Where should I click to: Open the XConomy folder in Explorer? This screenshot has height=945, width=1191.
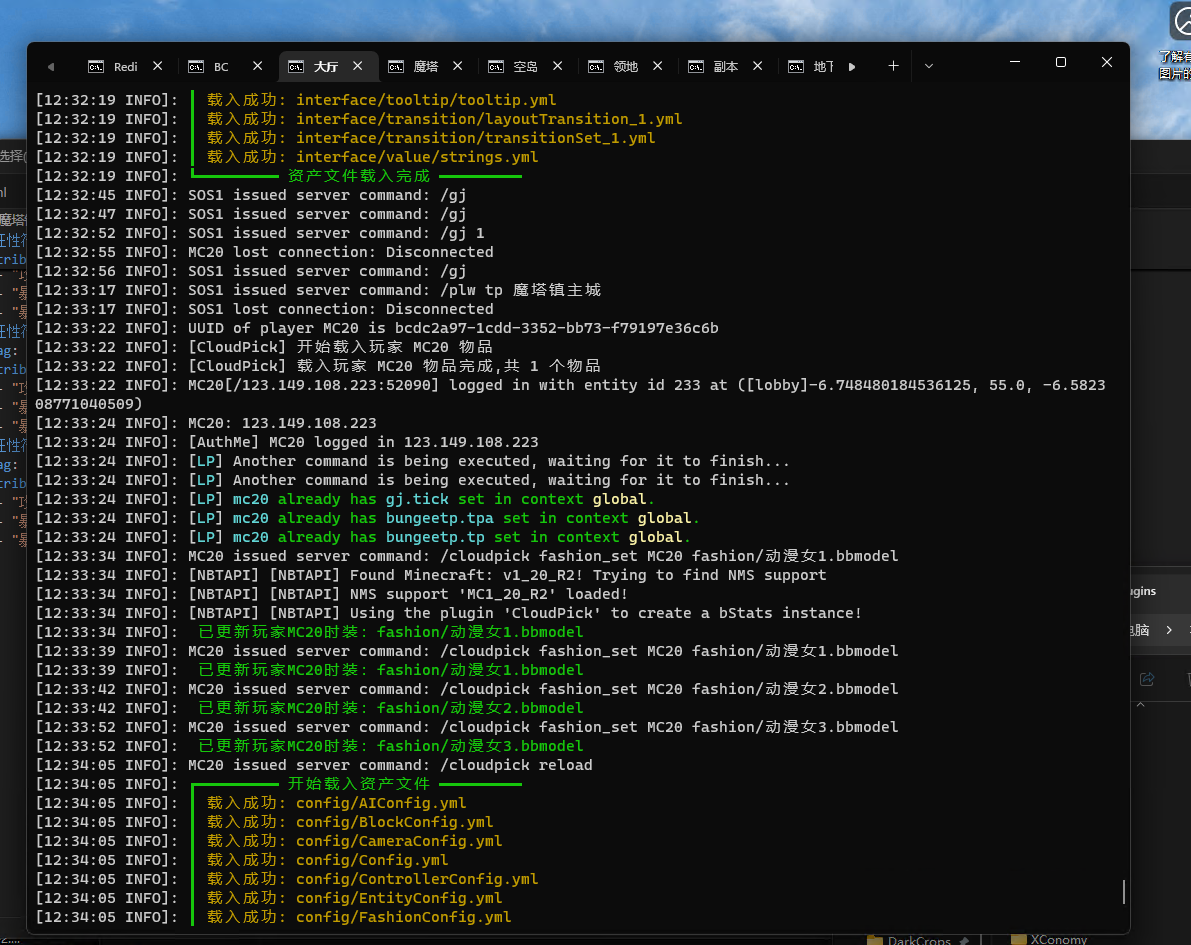click(1060, 940)
